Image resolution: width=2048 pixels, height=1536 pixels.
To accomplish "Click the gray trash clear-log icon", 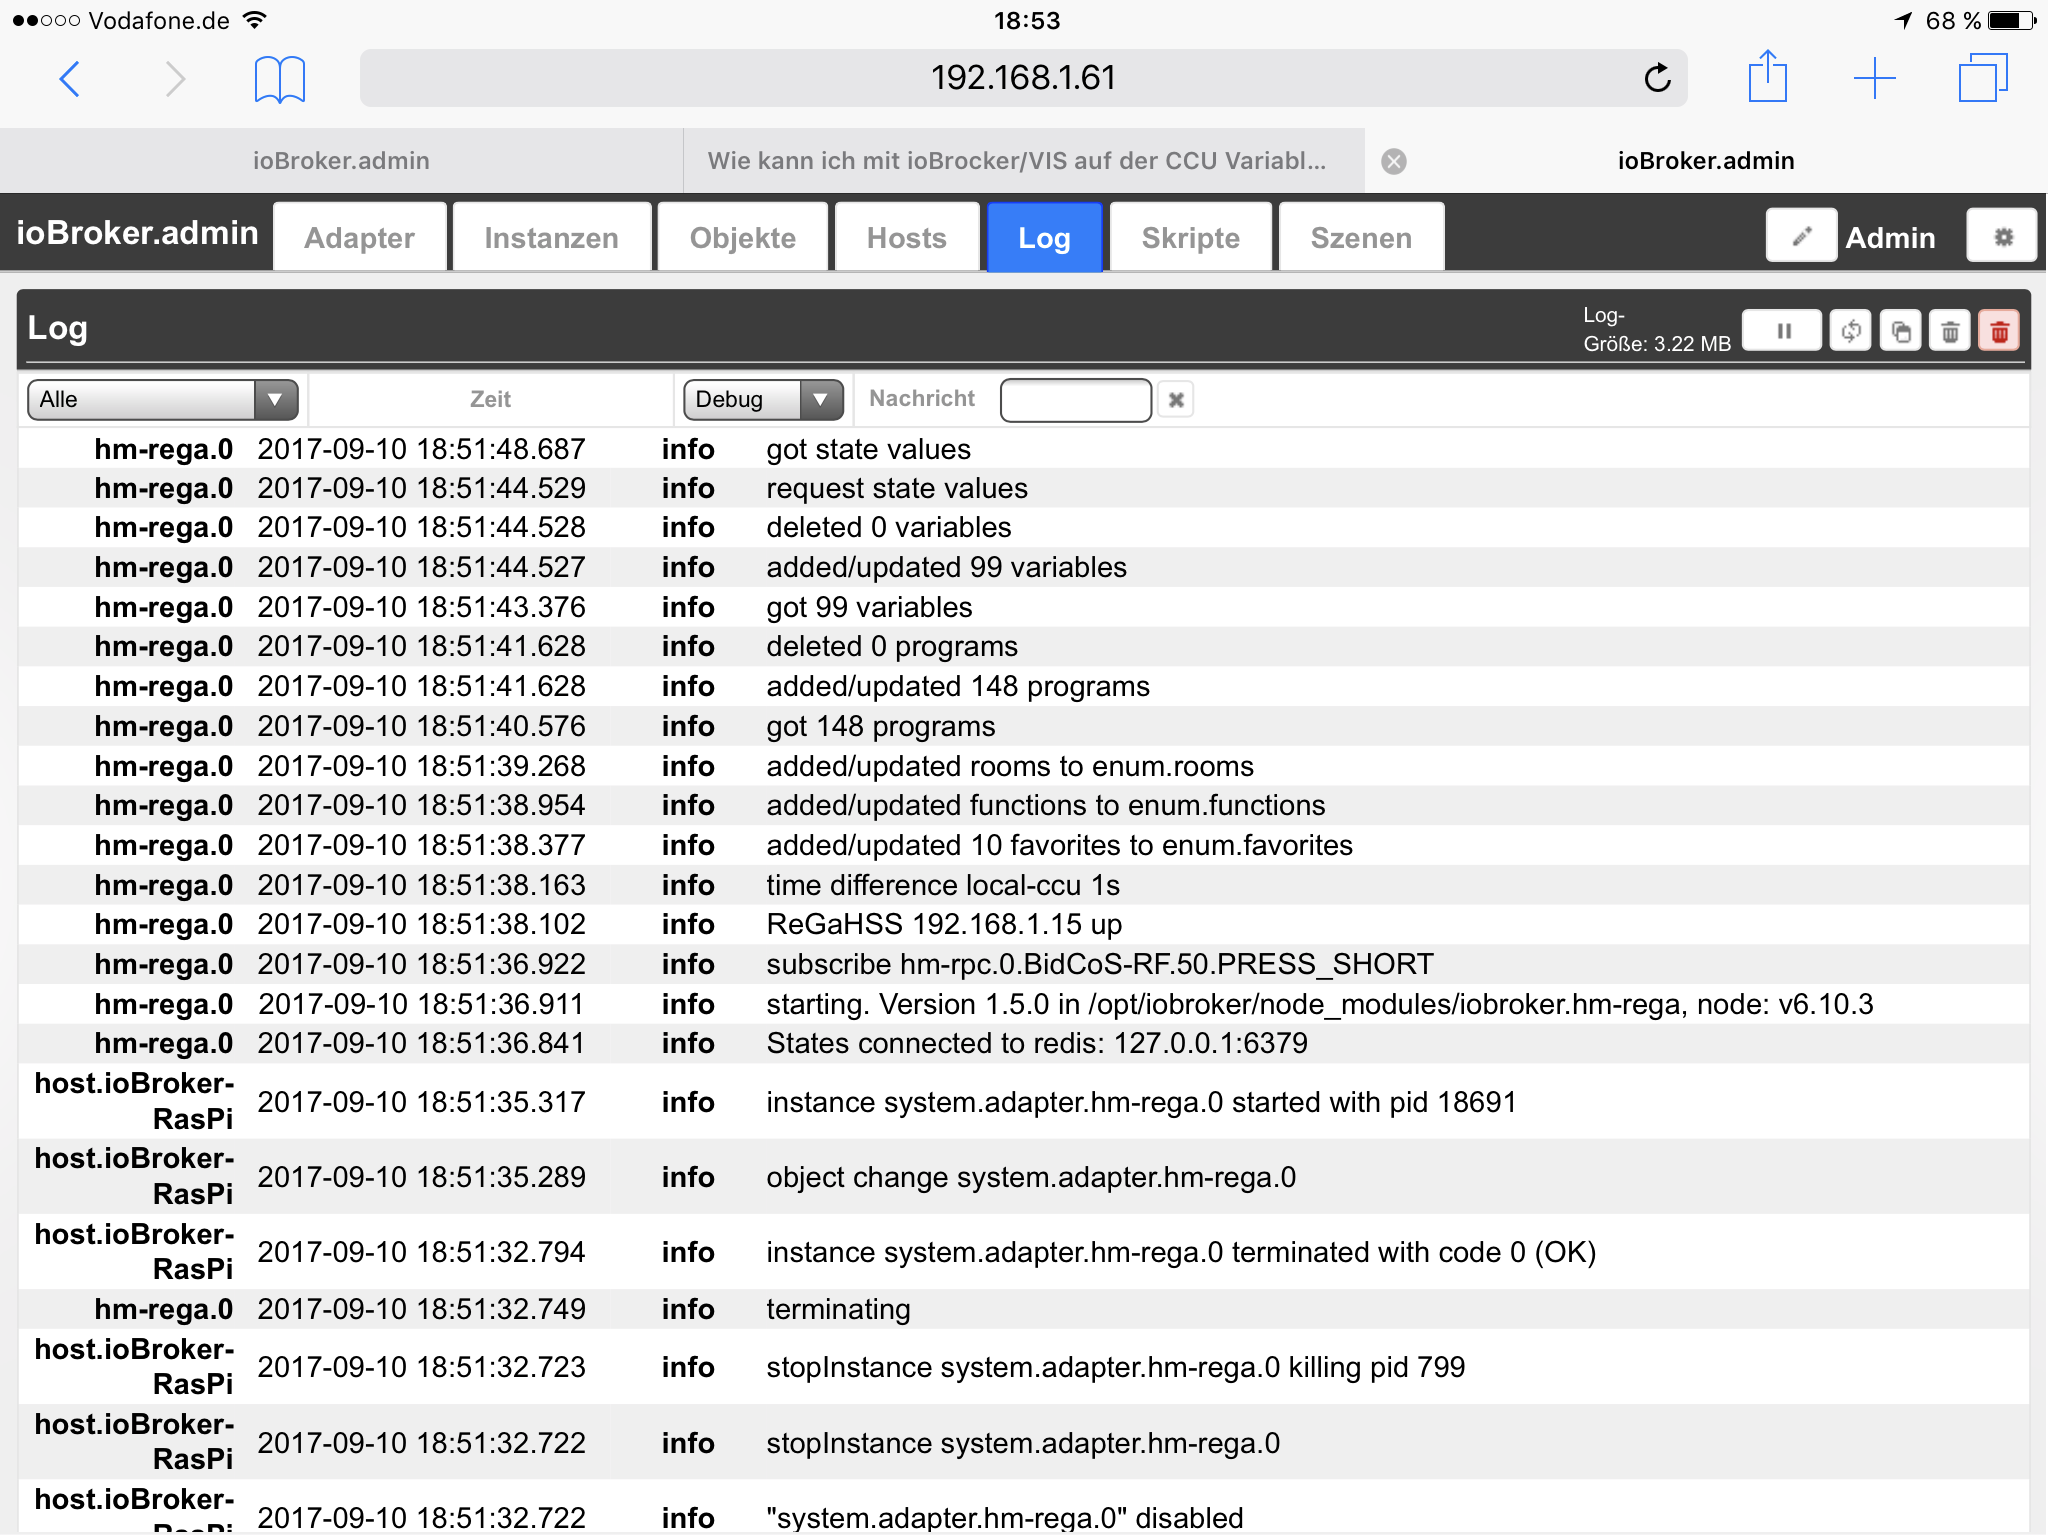I will [x=1949, y=331].
